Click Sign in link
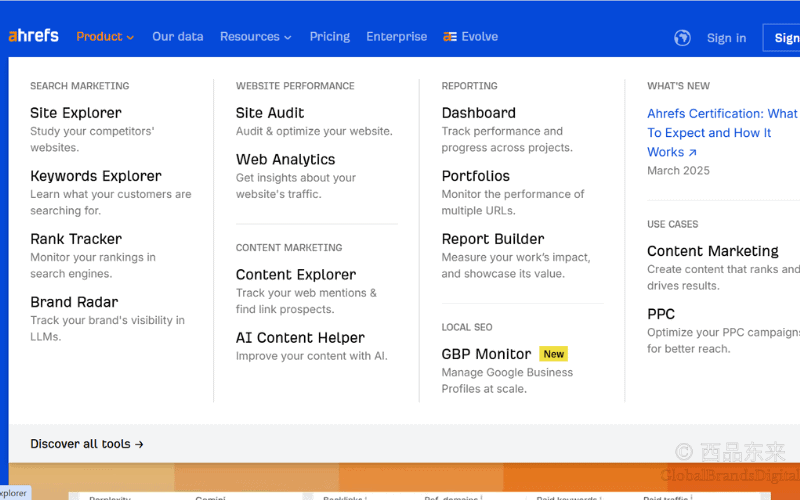800x500 pixels. click(726, 38)
